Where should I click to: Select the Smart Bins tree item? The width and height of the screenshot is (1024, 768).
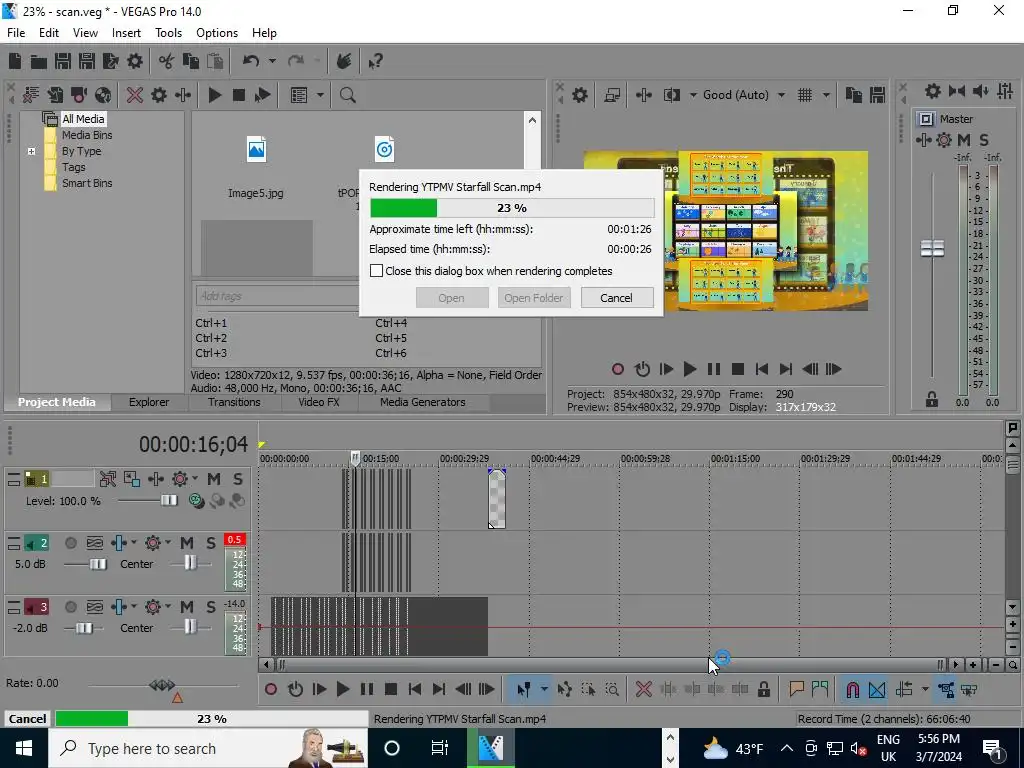click(87, 184)
